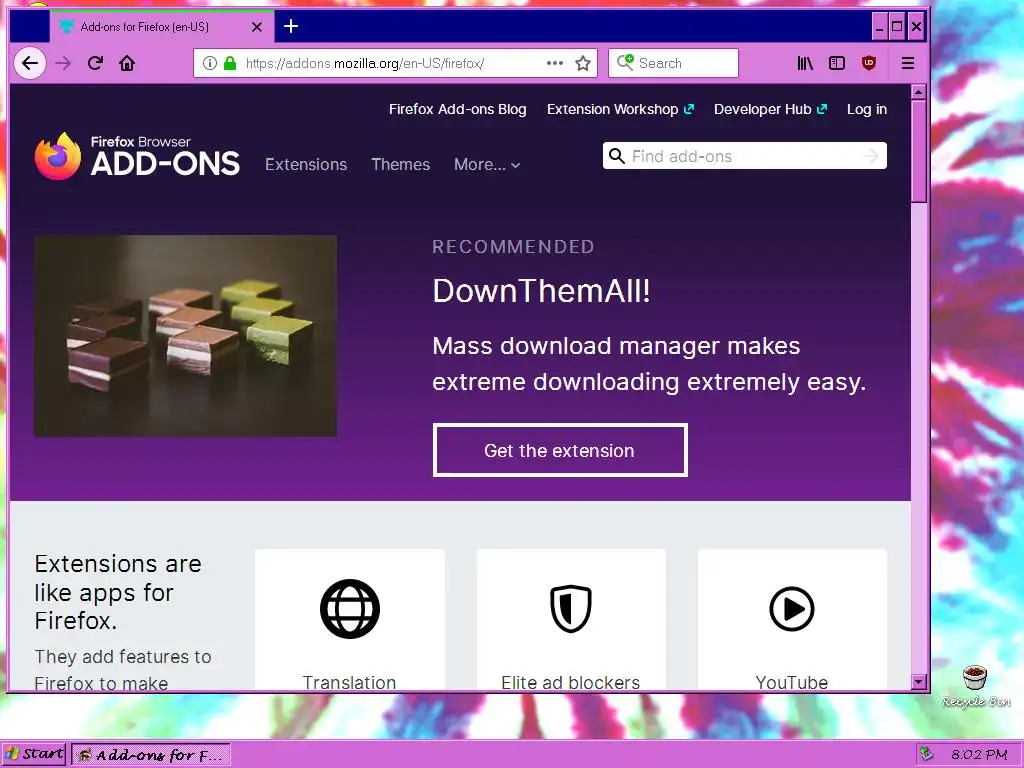Click the system tray icon near clock
Screen dimensions: 1024x768
926,754
